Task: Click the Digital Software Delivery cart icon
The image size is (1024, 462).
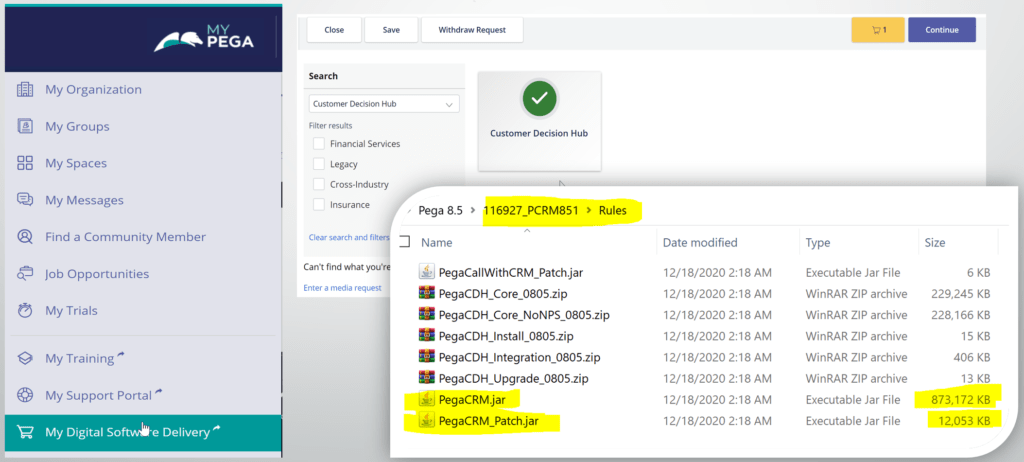Action: pyautogui.click(x=25, y=432)
